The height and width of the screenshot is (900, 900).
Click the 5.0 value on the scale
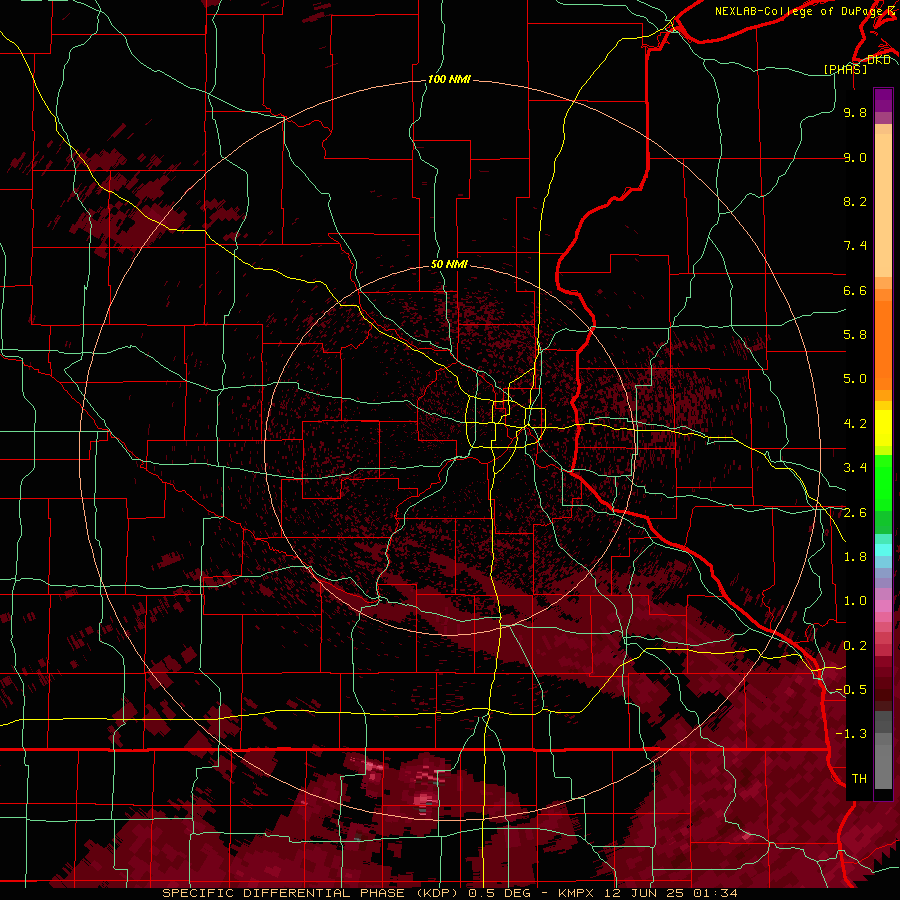(x=855, y=379)
